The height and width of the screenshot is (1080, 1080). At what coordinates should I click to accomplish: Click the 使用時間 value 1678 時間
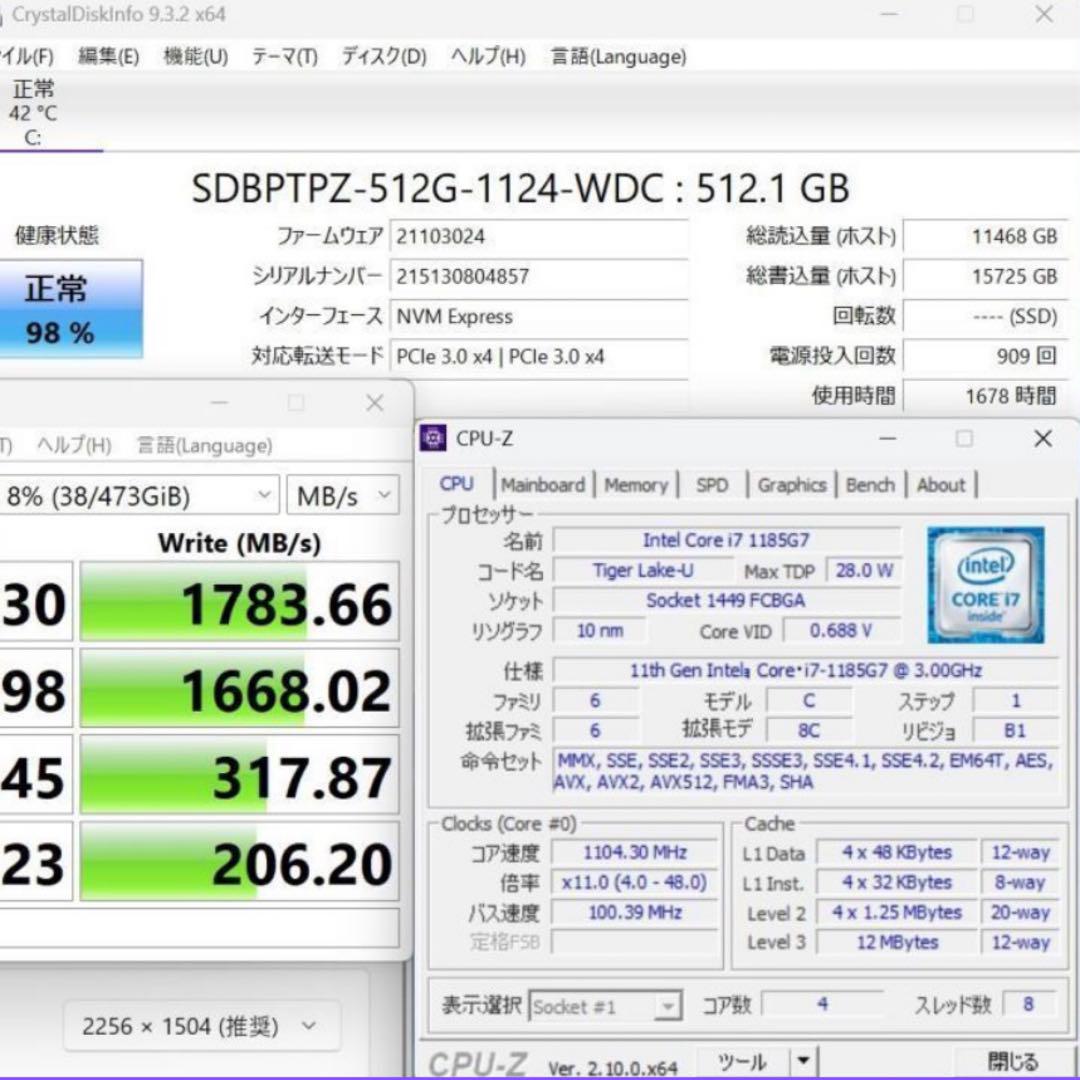pyautogui.click(x=985, y=396)
